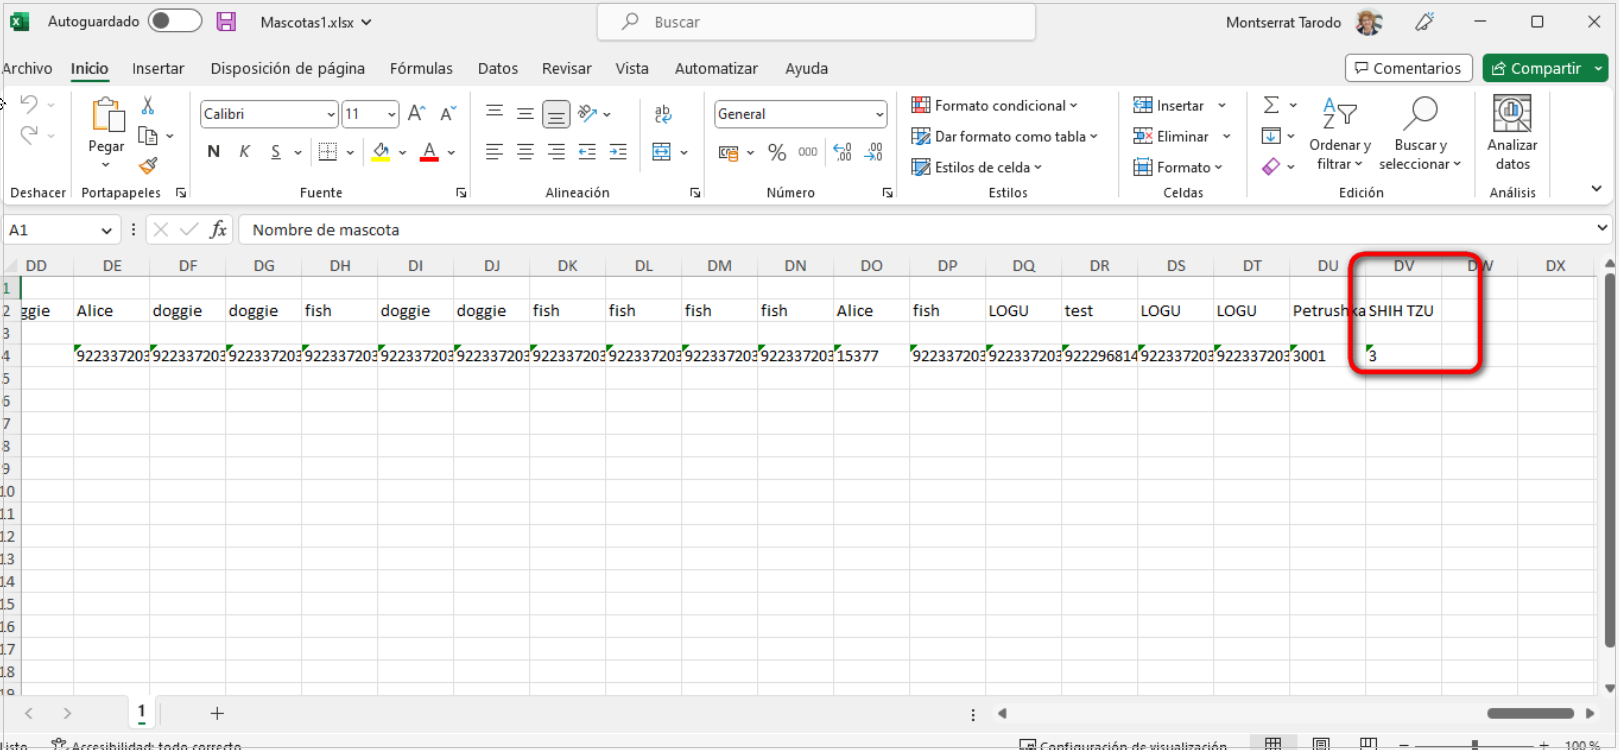
Task: Click the Save diskette icon
Action: tap(227, 22)
